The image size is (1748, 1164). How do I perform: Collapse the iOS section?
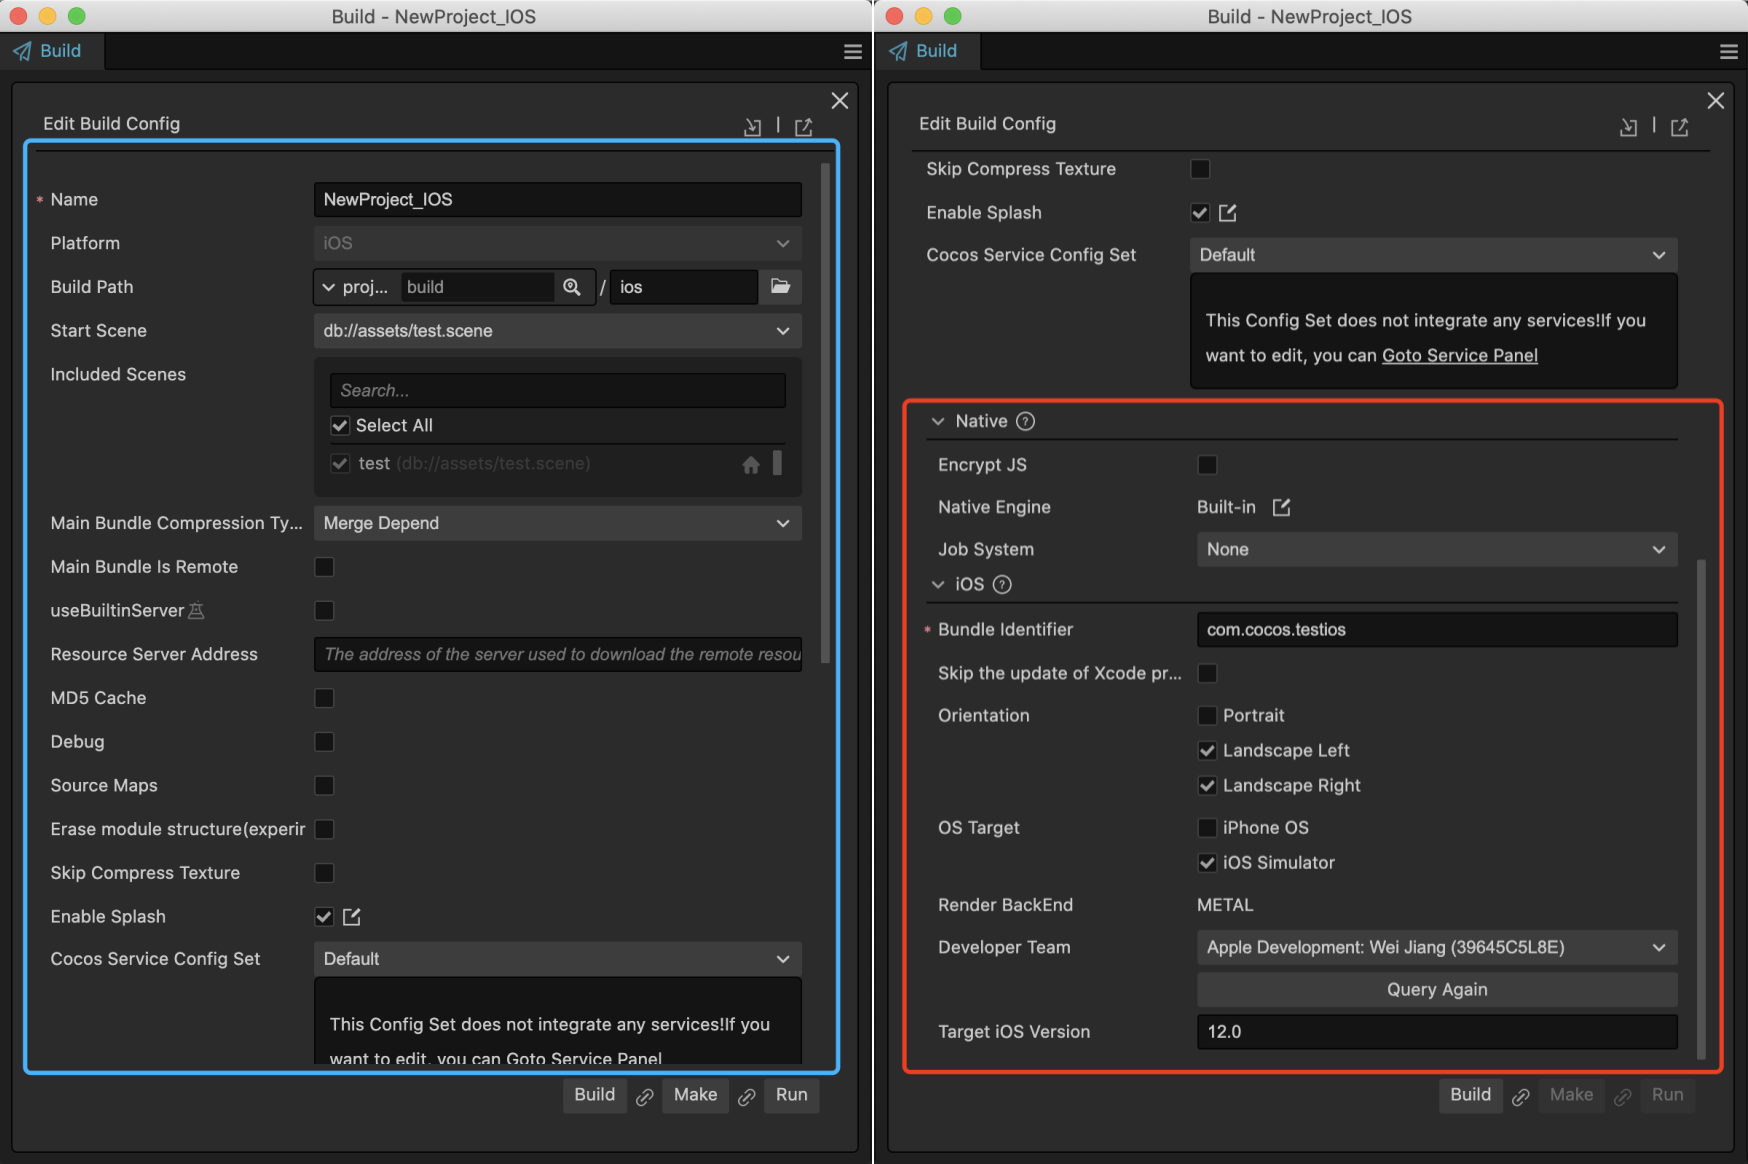(x=938, y=584)
